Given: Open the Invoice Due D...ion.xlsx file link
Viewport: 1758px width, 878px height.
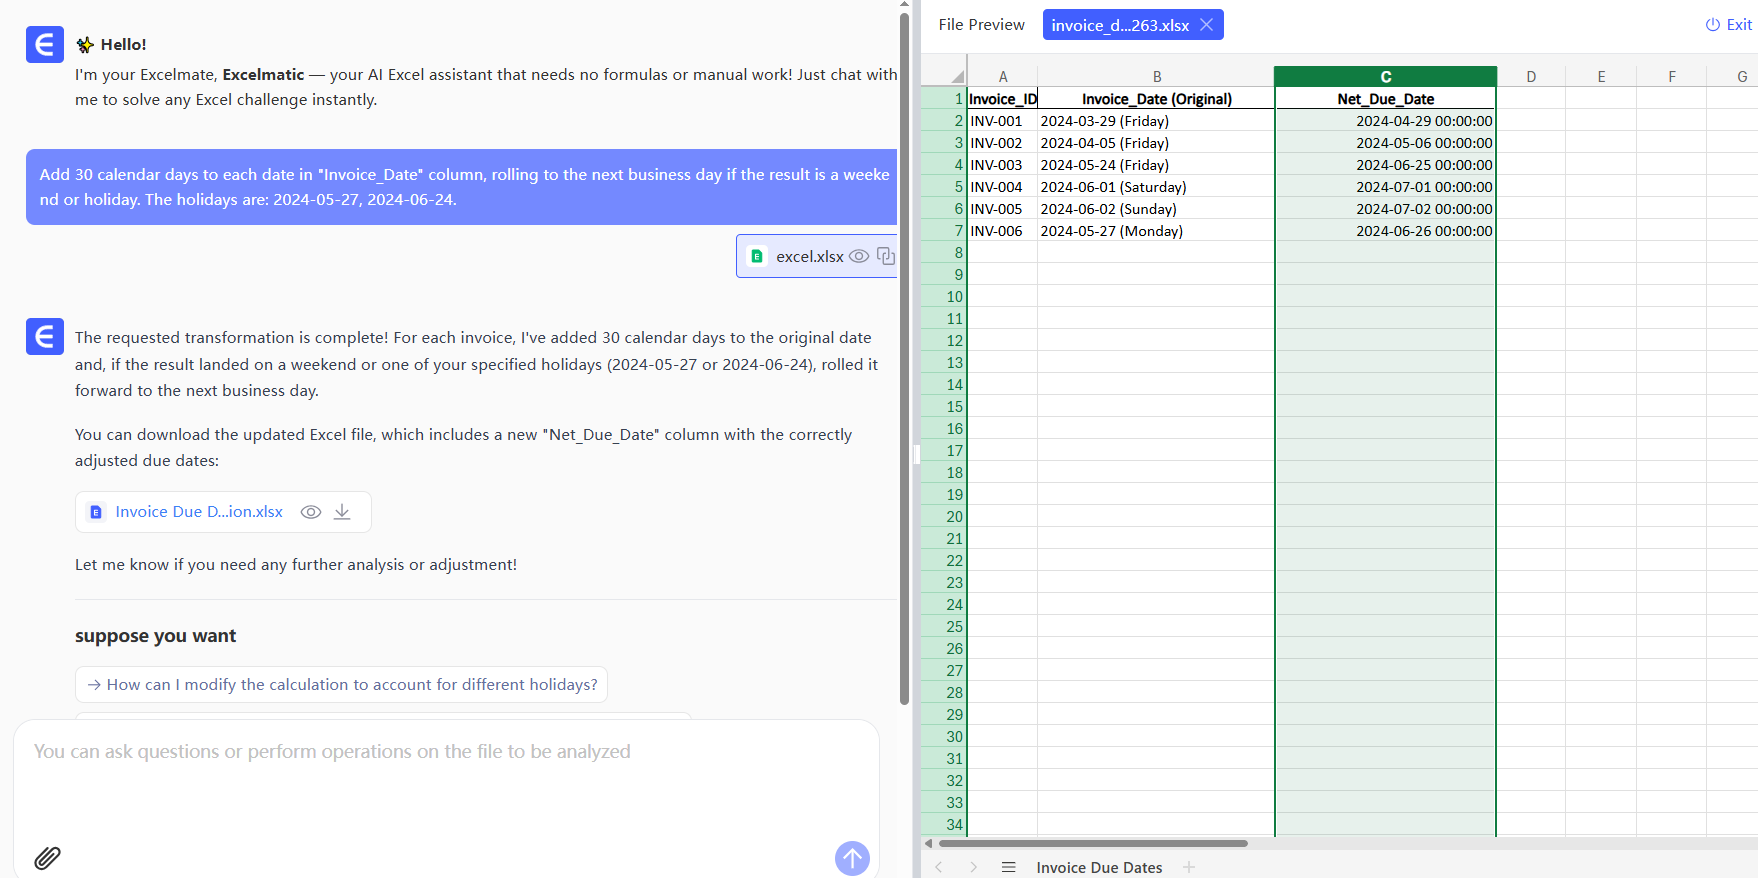Looking at the screenshot, I should pyautogui.click(x=199, y=512).
